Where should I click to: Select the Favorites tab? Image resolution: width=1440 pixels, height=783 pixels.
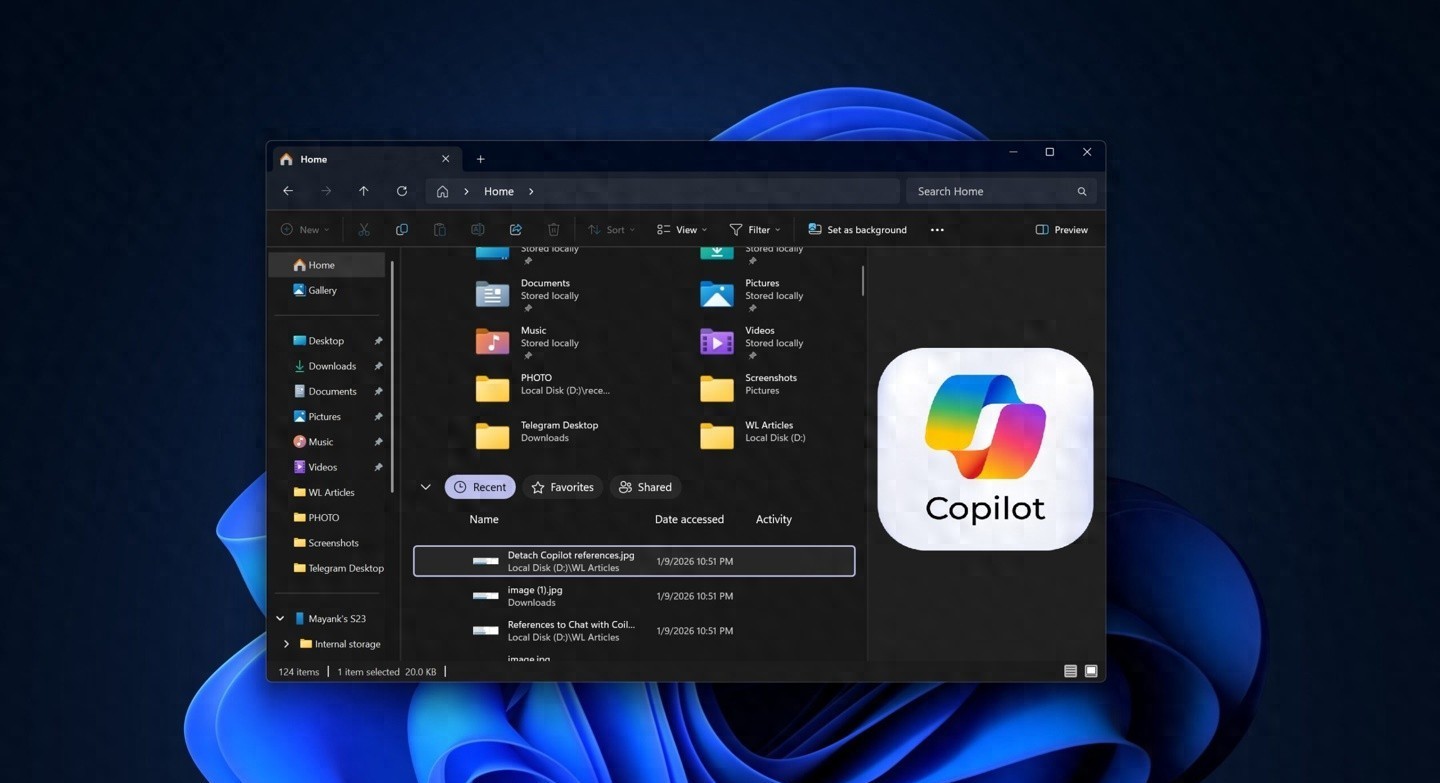pos(562,487)
